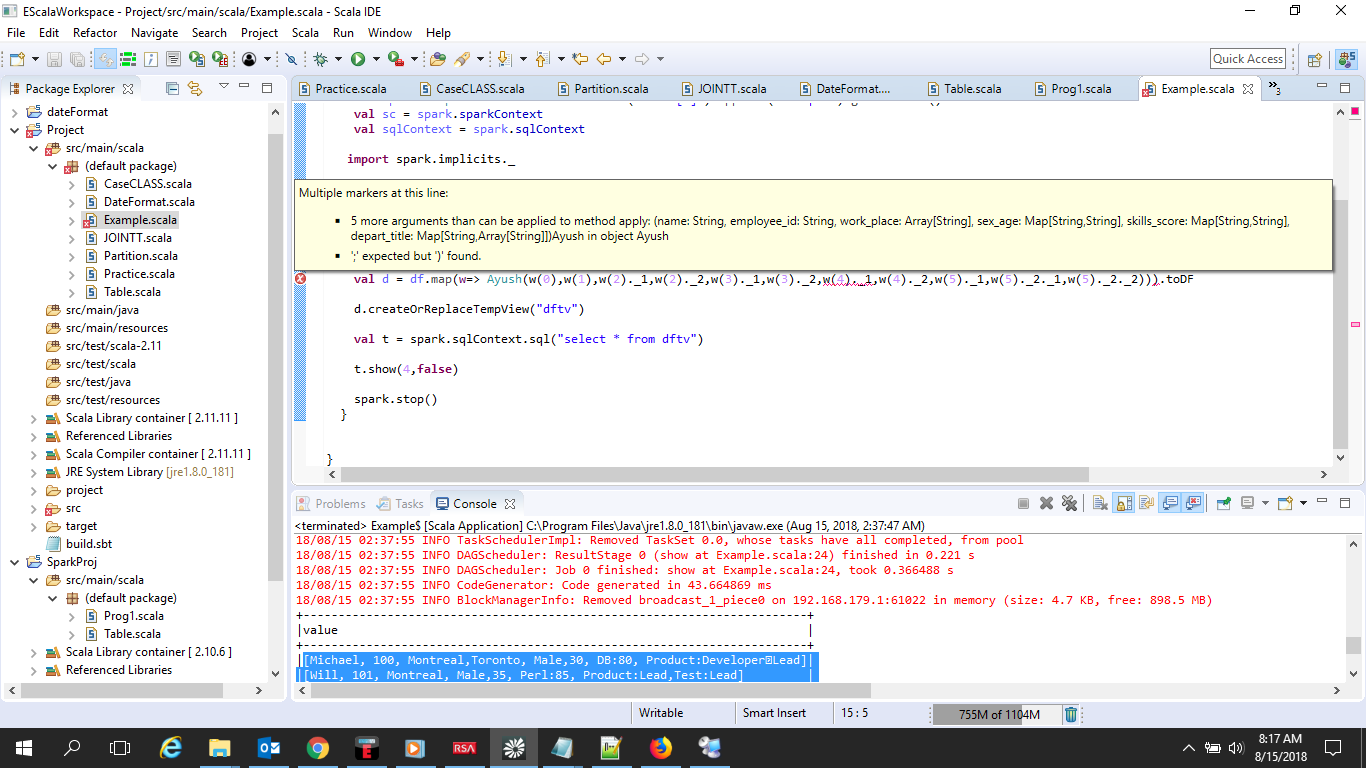Click Remove All Terminated Launches icon
Image resolution: width=1366 pixels, height=768 pixels.
pos(1069,504)
